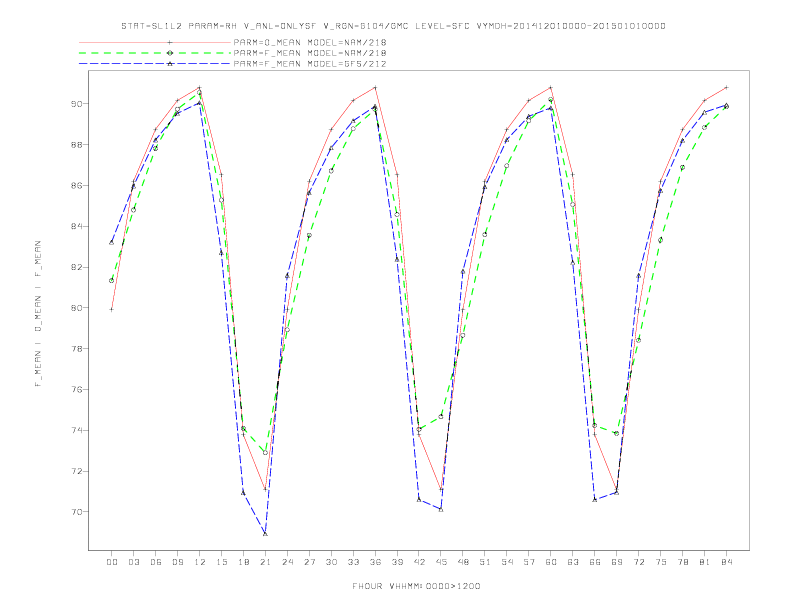Click x-axis tick label 21
Image resolution: width=792 pixels, height=612 pixels.
click(x=265, y=562)
